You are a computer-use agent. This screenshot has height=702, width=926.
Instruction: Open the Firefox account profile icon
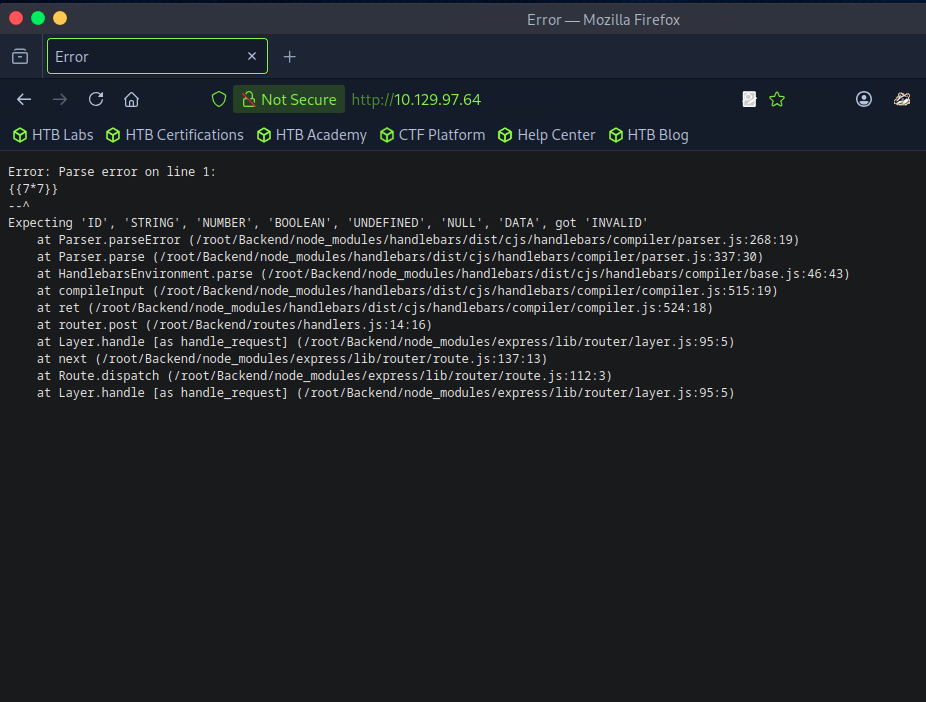point(864,99)
